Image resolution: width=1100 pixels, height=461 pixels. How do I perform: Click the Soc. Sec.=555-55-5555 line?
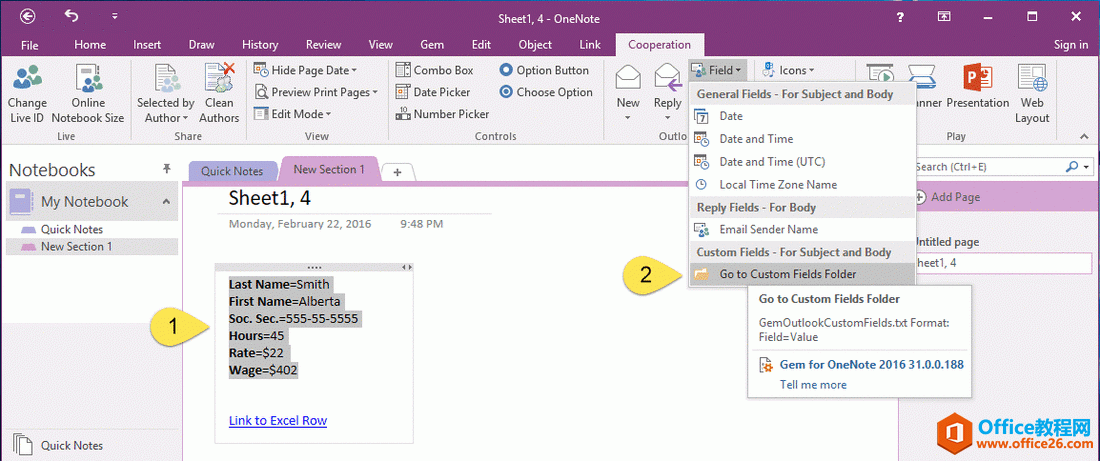[293, 319]
